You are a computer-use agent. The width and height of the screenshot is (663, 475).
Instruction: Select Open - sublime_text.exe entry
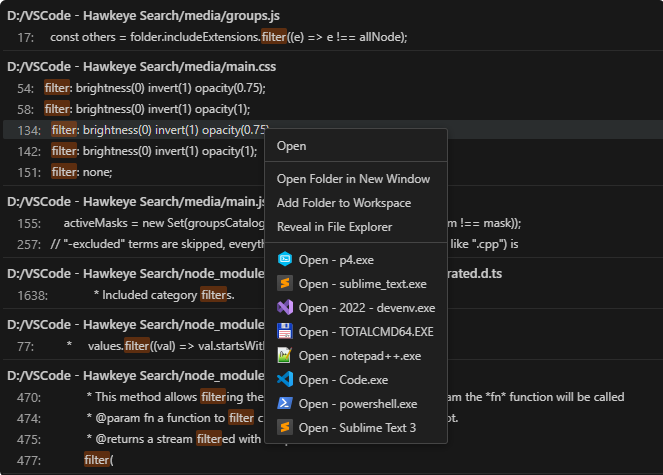coord(356,284)
